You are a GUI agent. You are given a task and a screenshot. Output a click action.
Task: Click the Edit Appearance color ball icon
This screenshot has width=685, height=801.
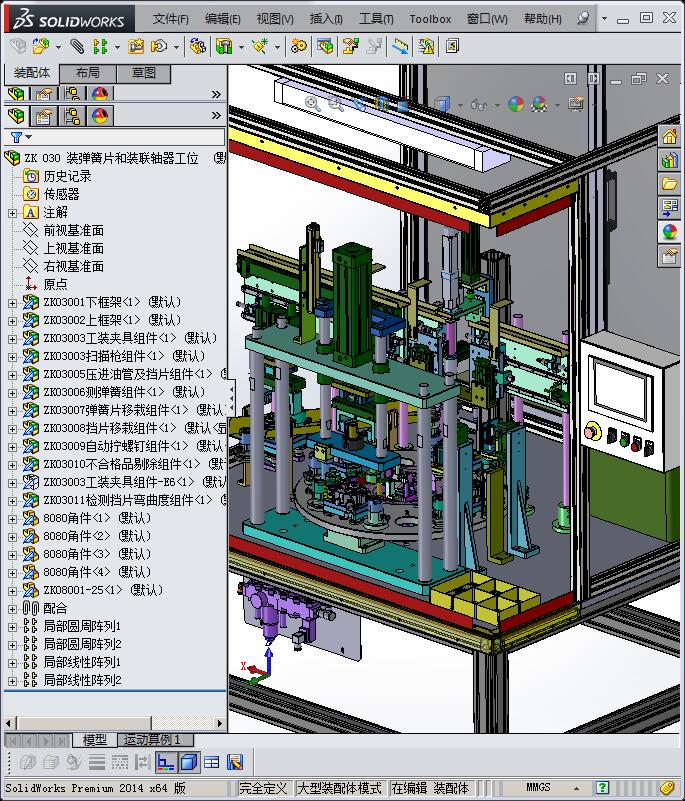tap(516, 104)
